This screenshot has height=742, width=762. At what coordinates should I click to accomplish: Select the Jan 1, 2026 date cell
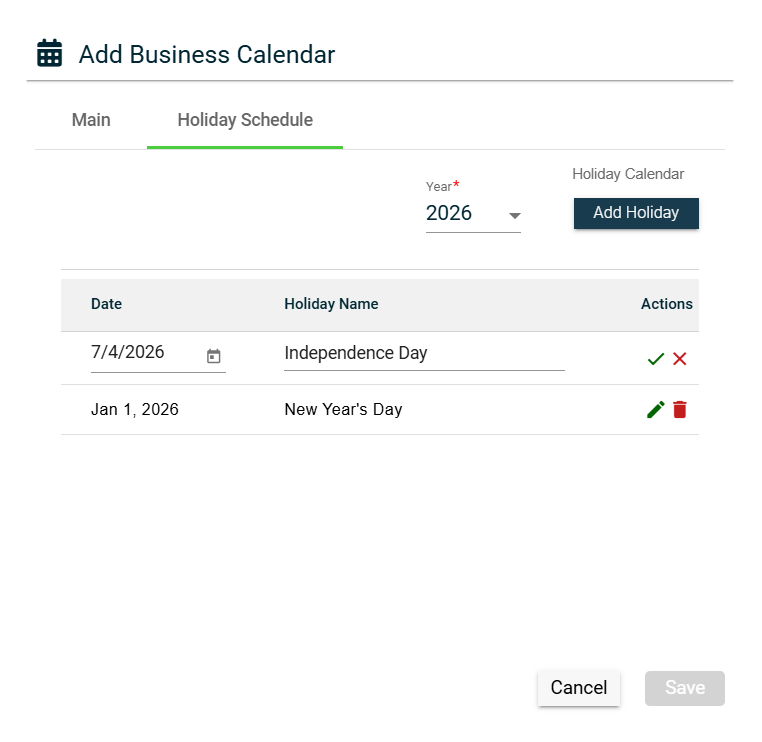[135, 409]
